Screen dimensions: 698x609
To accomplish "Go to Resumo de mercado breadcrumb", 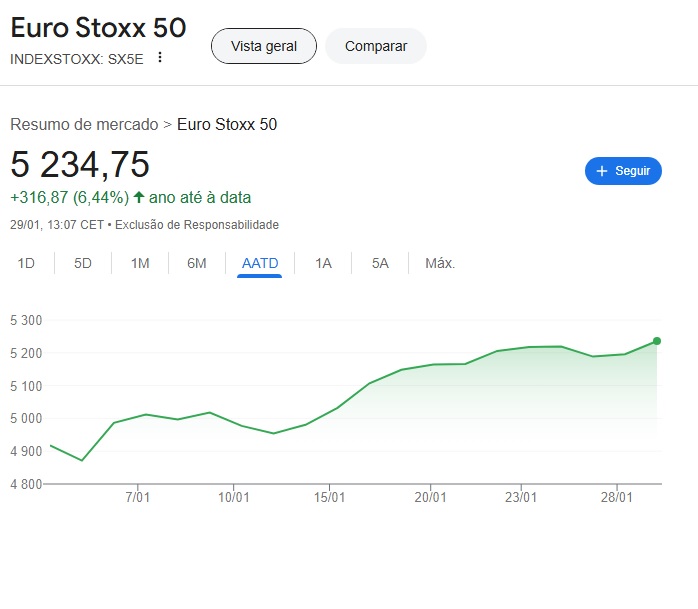I will tap(84, 124).
